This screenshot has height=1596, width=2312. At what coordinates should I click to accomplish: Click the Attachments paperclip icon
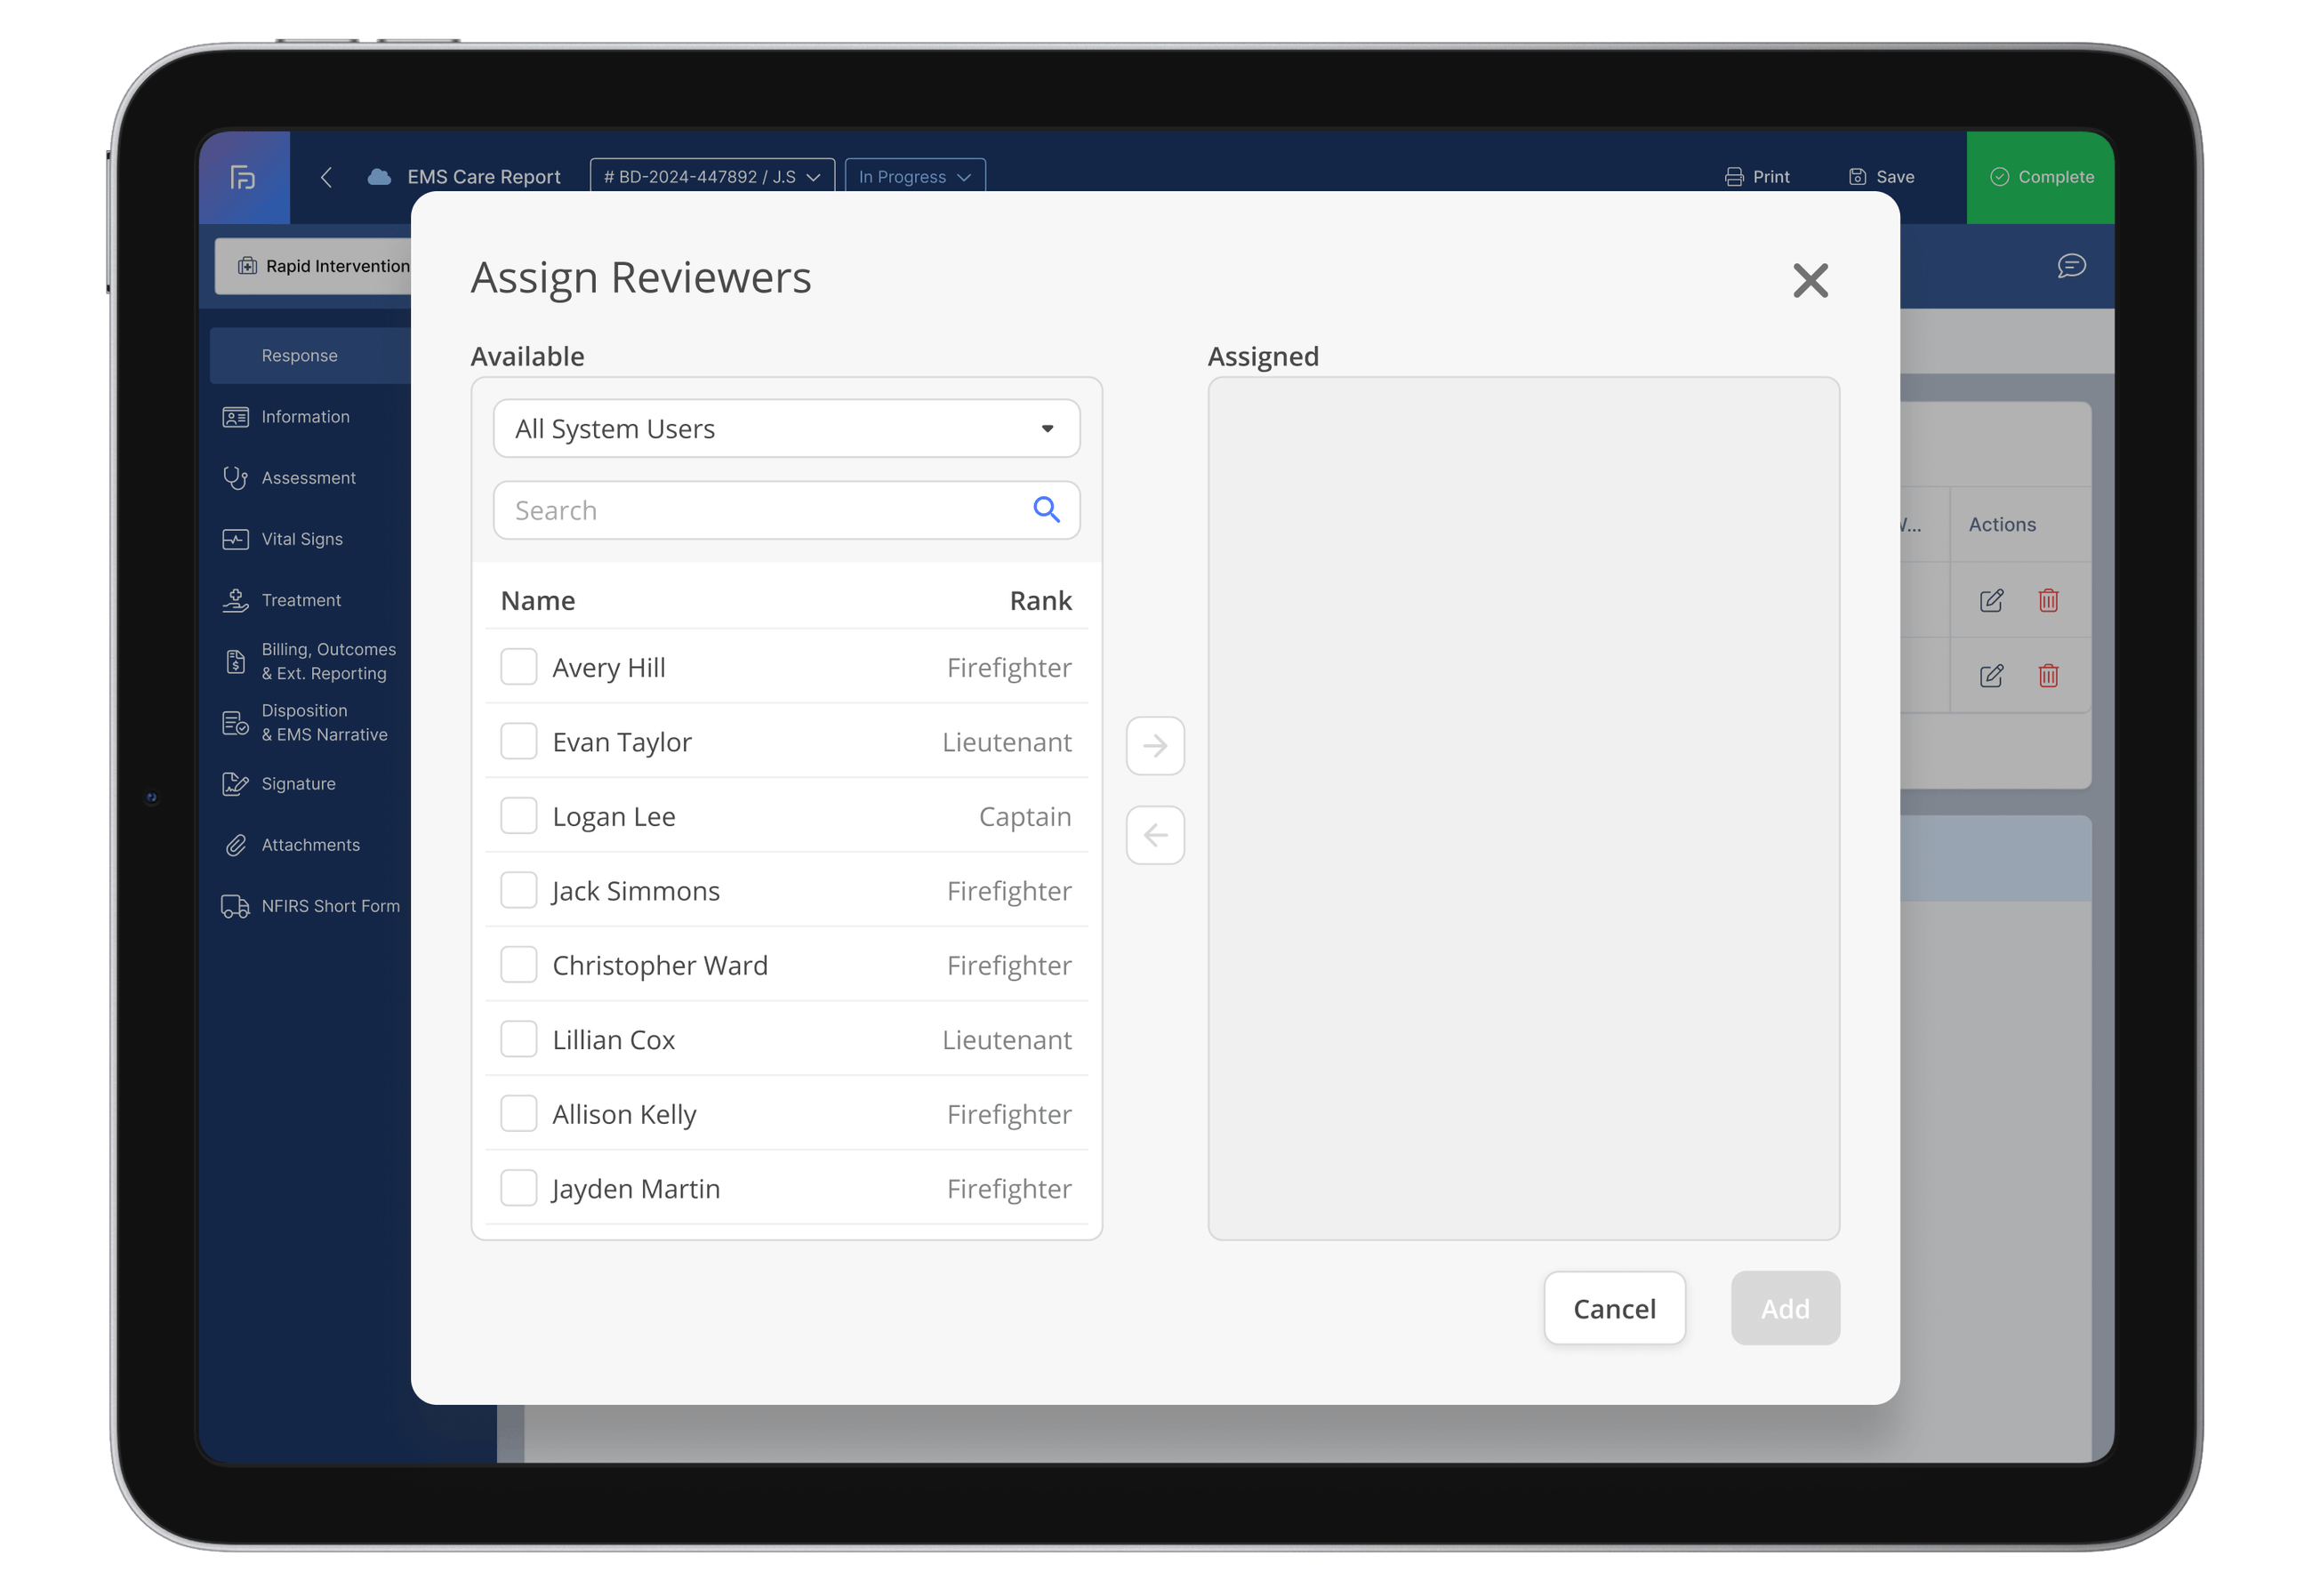coord(236,844)
